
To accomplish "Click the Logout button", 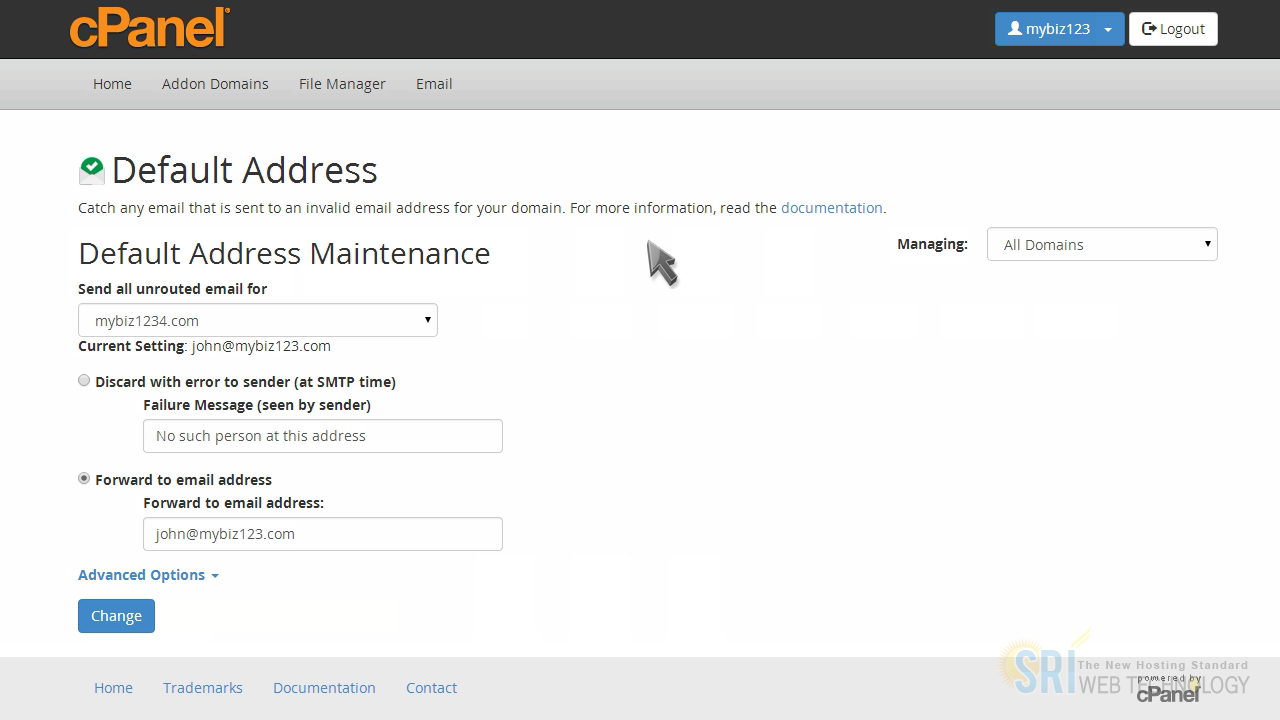I will point(1173,29).
